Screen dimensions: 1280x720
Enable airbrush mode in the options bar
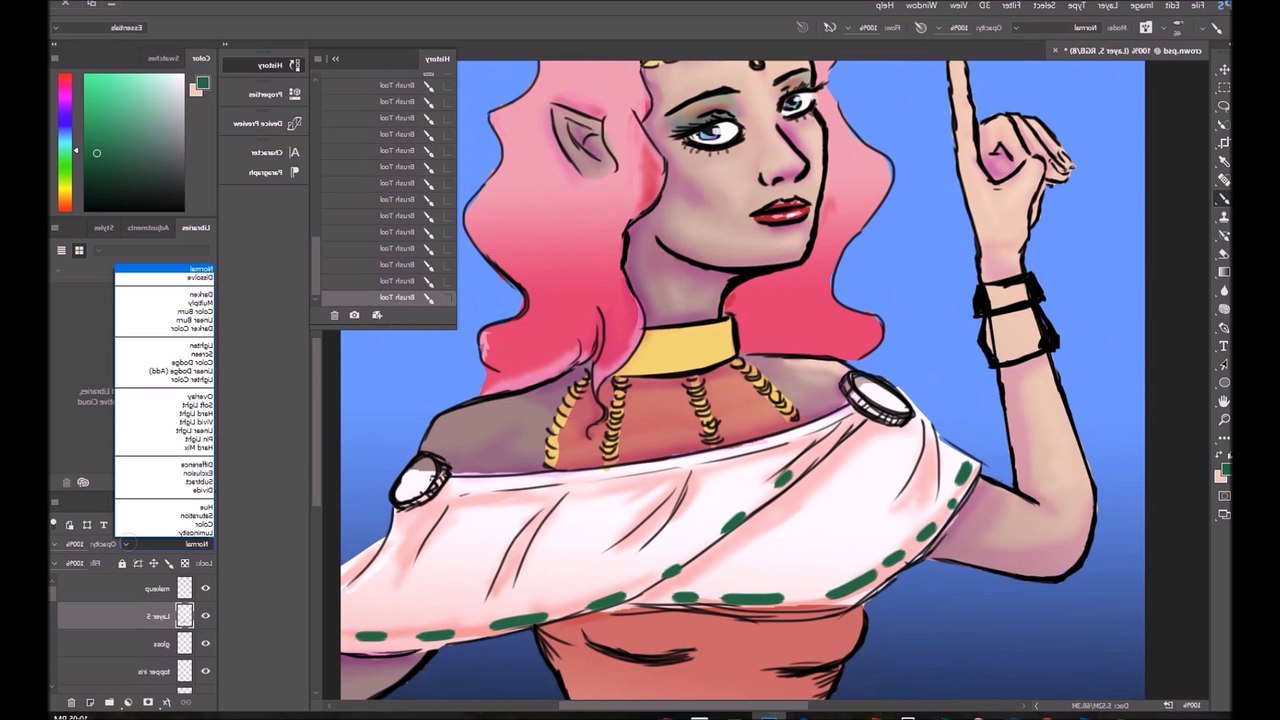point(830,28)
